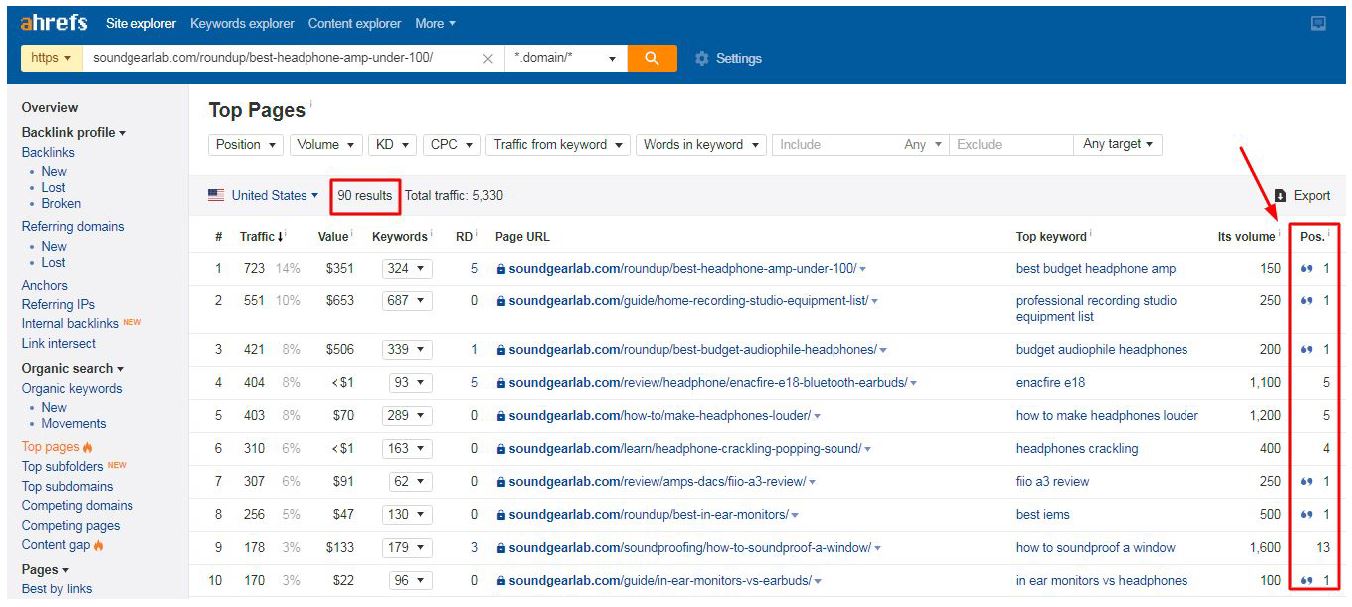This screenshot has height=607, width=1352.
Task: Click the United States flag icon
Action: [x=216, y=196]
